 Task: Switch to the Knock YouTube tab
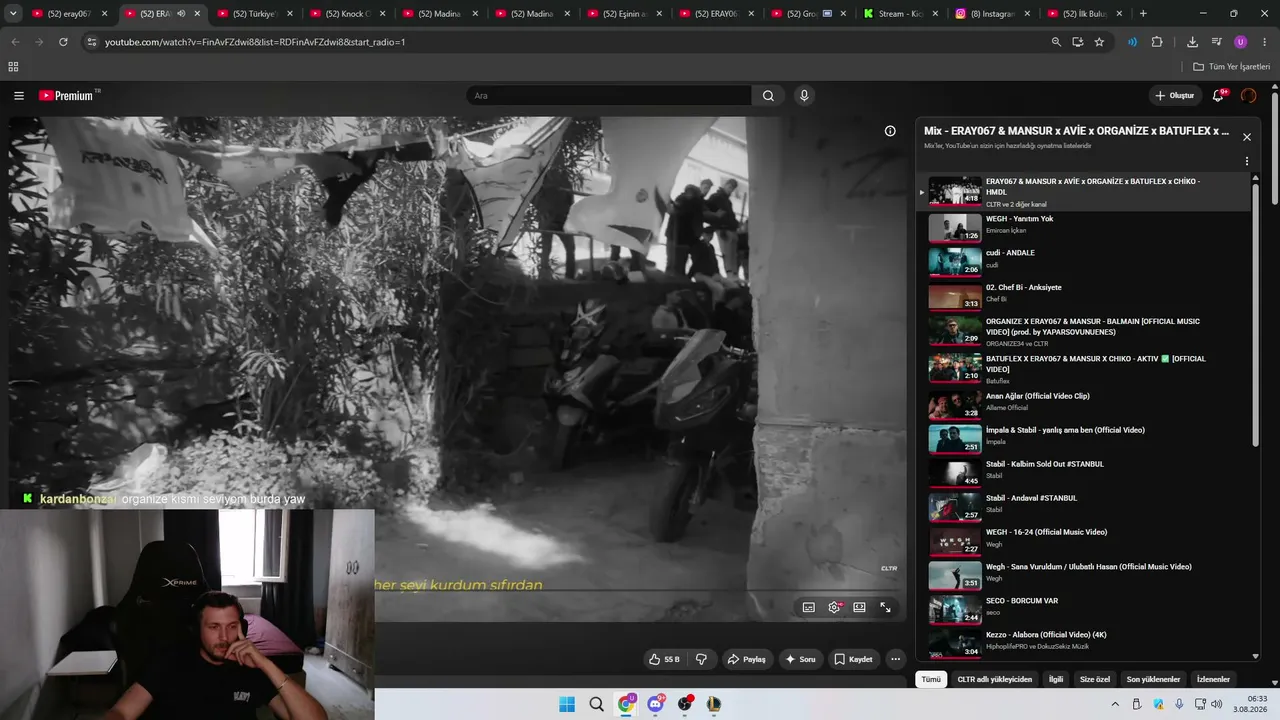(x=347, y=14)
